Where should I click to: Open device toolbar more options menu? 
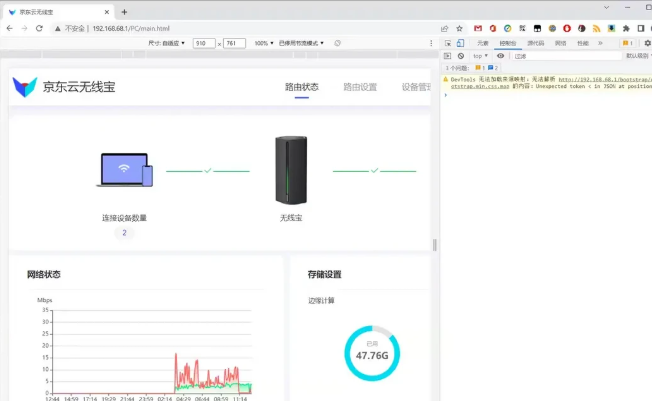[x=431, y=43]
